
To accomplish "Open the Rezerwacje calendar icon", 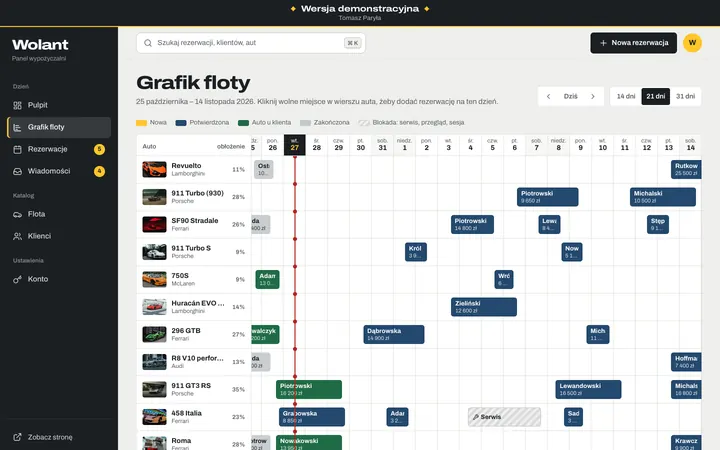I will 17,149.
